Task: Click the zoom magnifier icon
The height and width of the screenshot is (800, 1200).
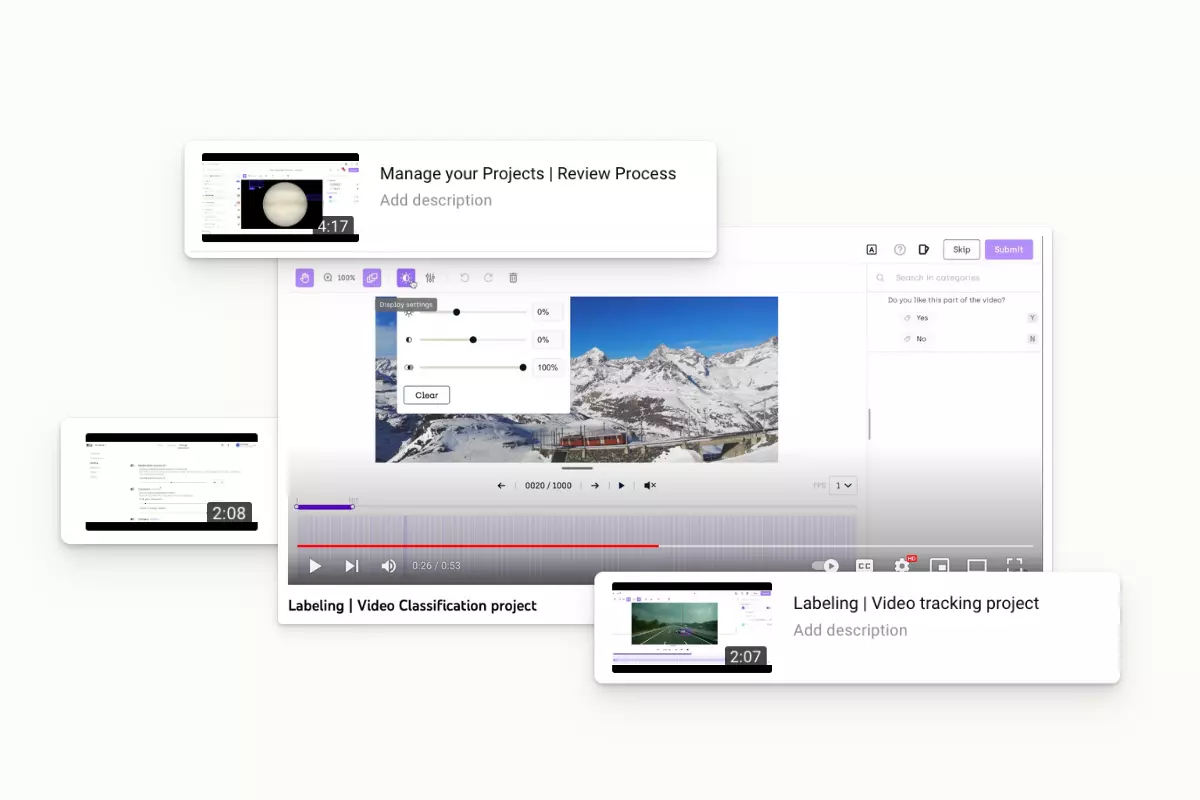Action: point(328,278)
